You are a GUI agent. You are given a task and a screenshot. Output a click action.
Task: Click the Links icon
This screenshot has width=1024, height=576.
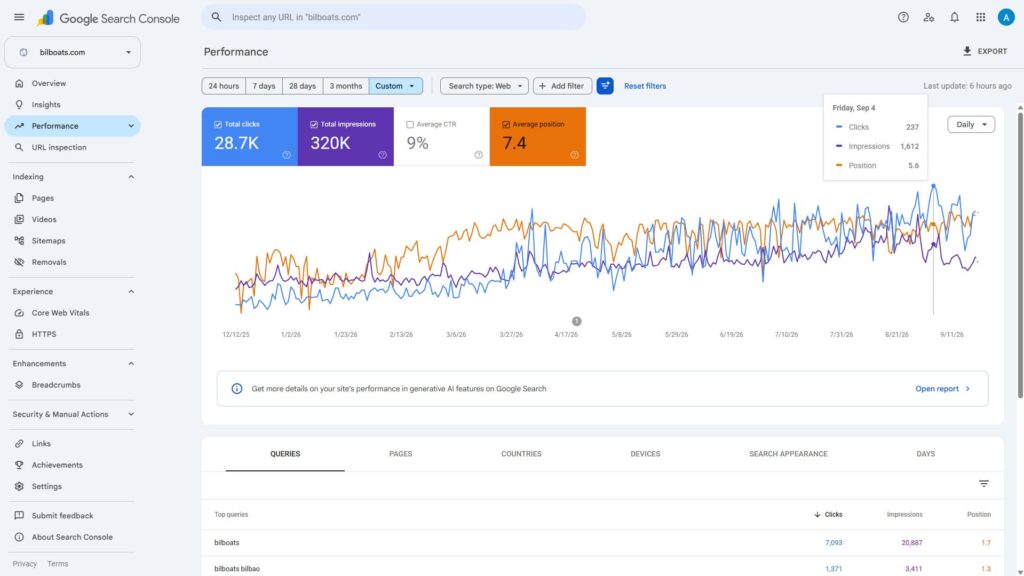(19, 443)
